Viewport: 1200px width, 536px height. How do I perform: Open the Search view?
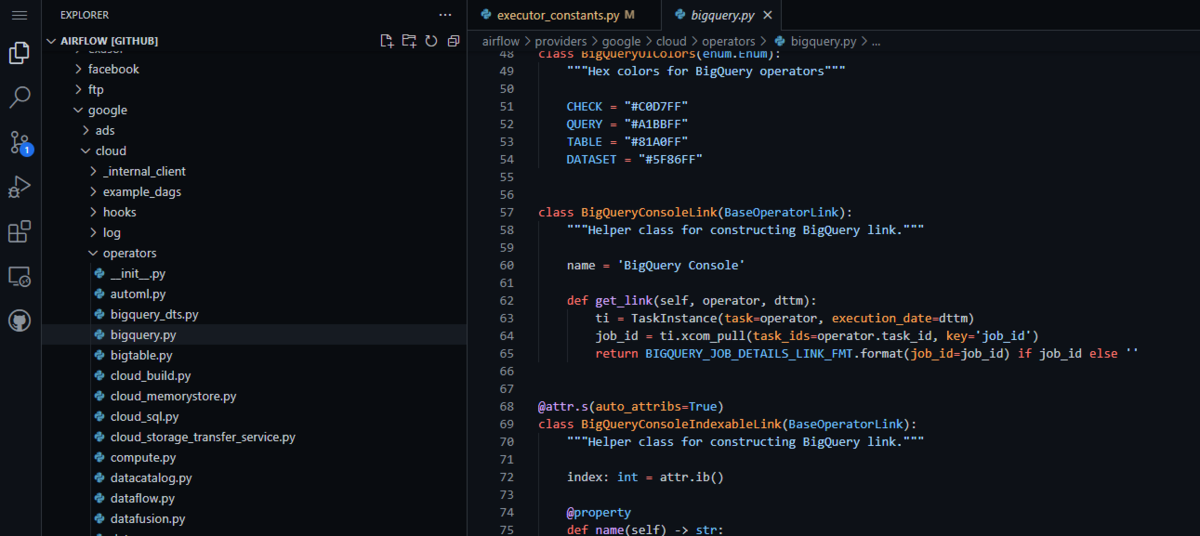click(x=19, y=97)
